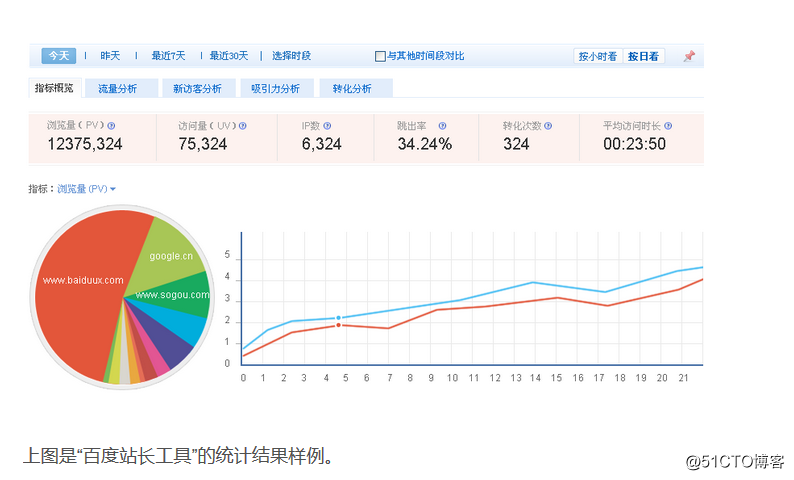Open the 新访客分析 tab

(198, 88)
